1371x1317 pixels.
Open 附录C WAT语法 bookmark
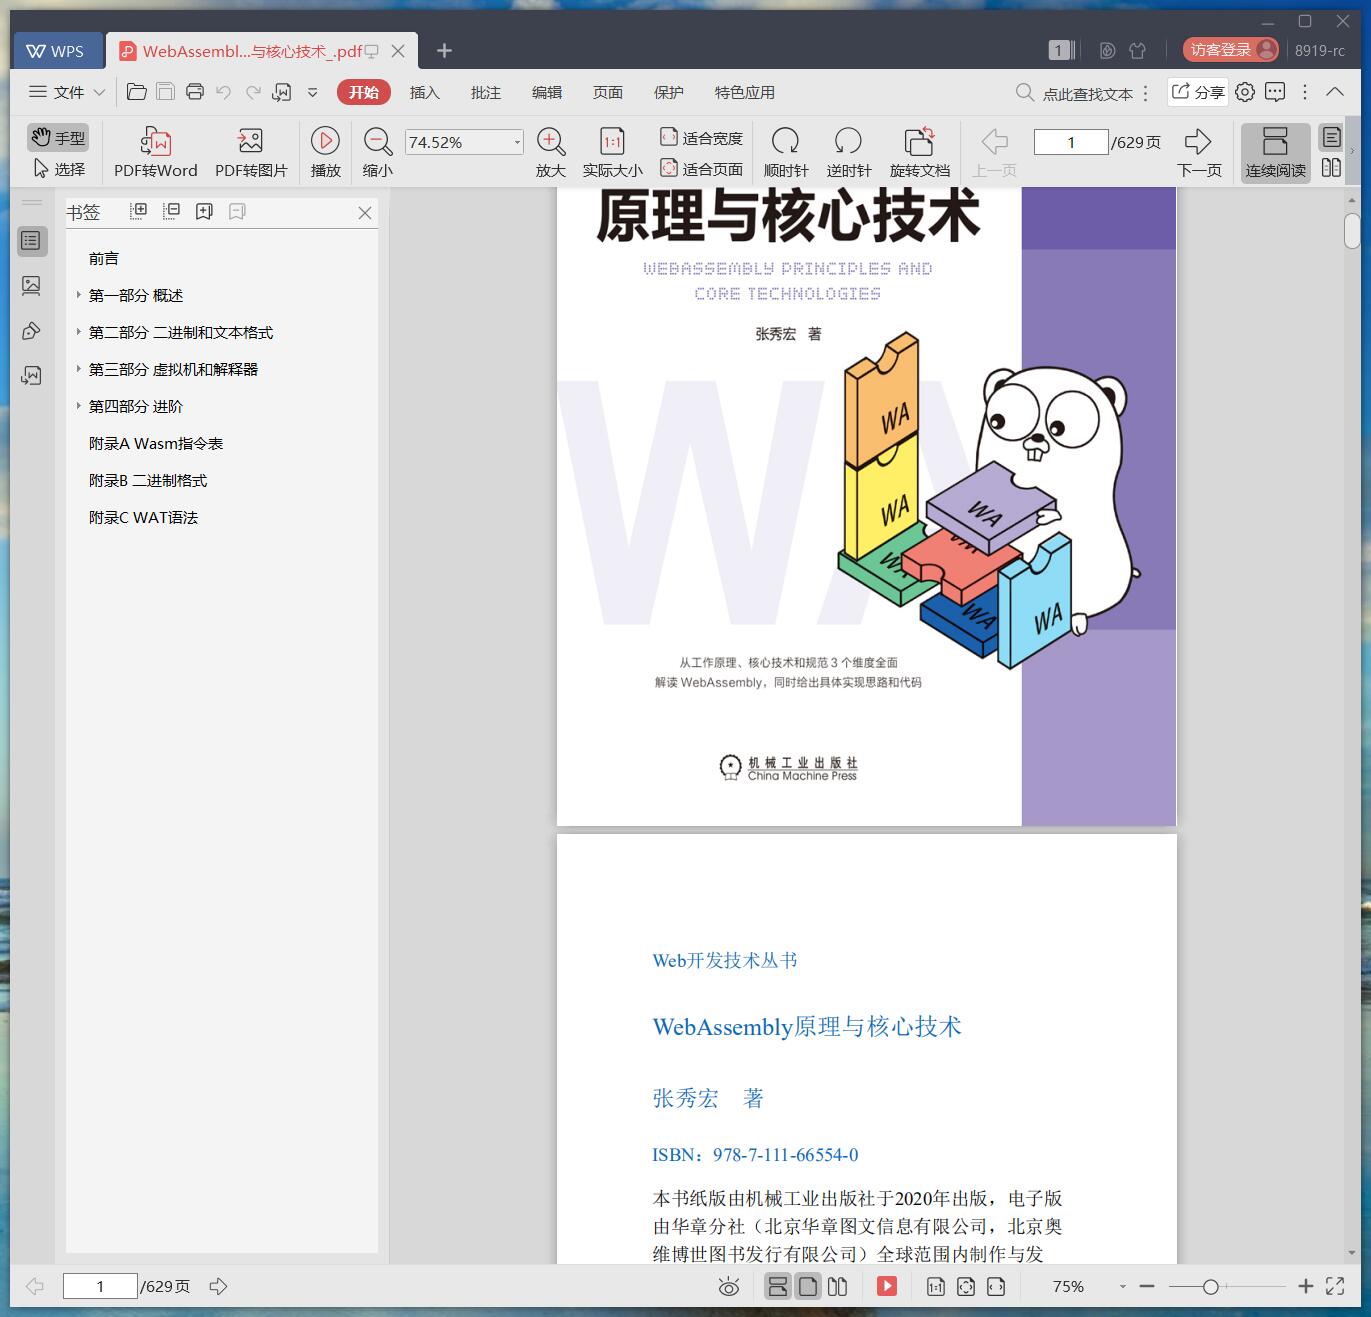point(143,517)
